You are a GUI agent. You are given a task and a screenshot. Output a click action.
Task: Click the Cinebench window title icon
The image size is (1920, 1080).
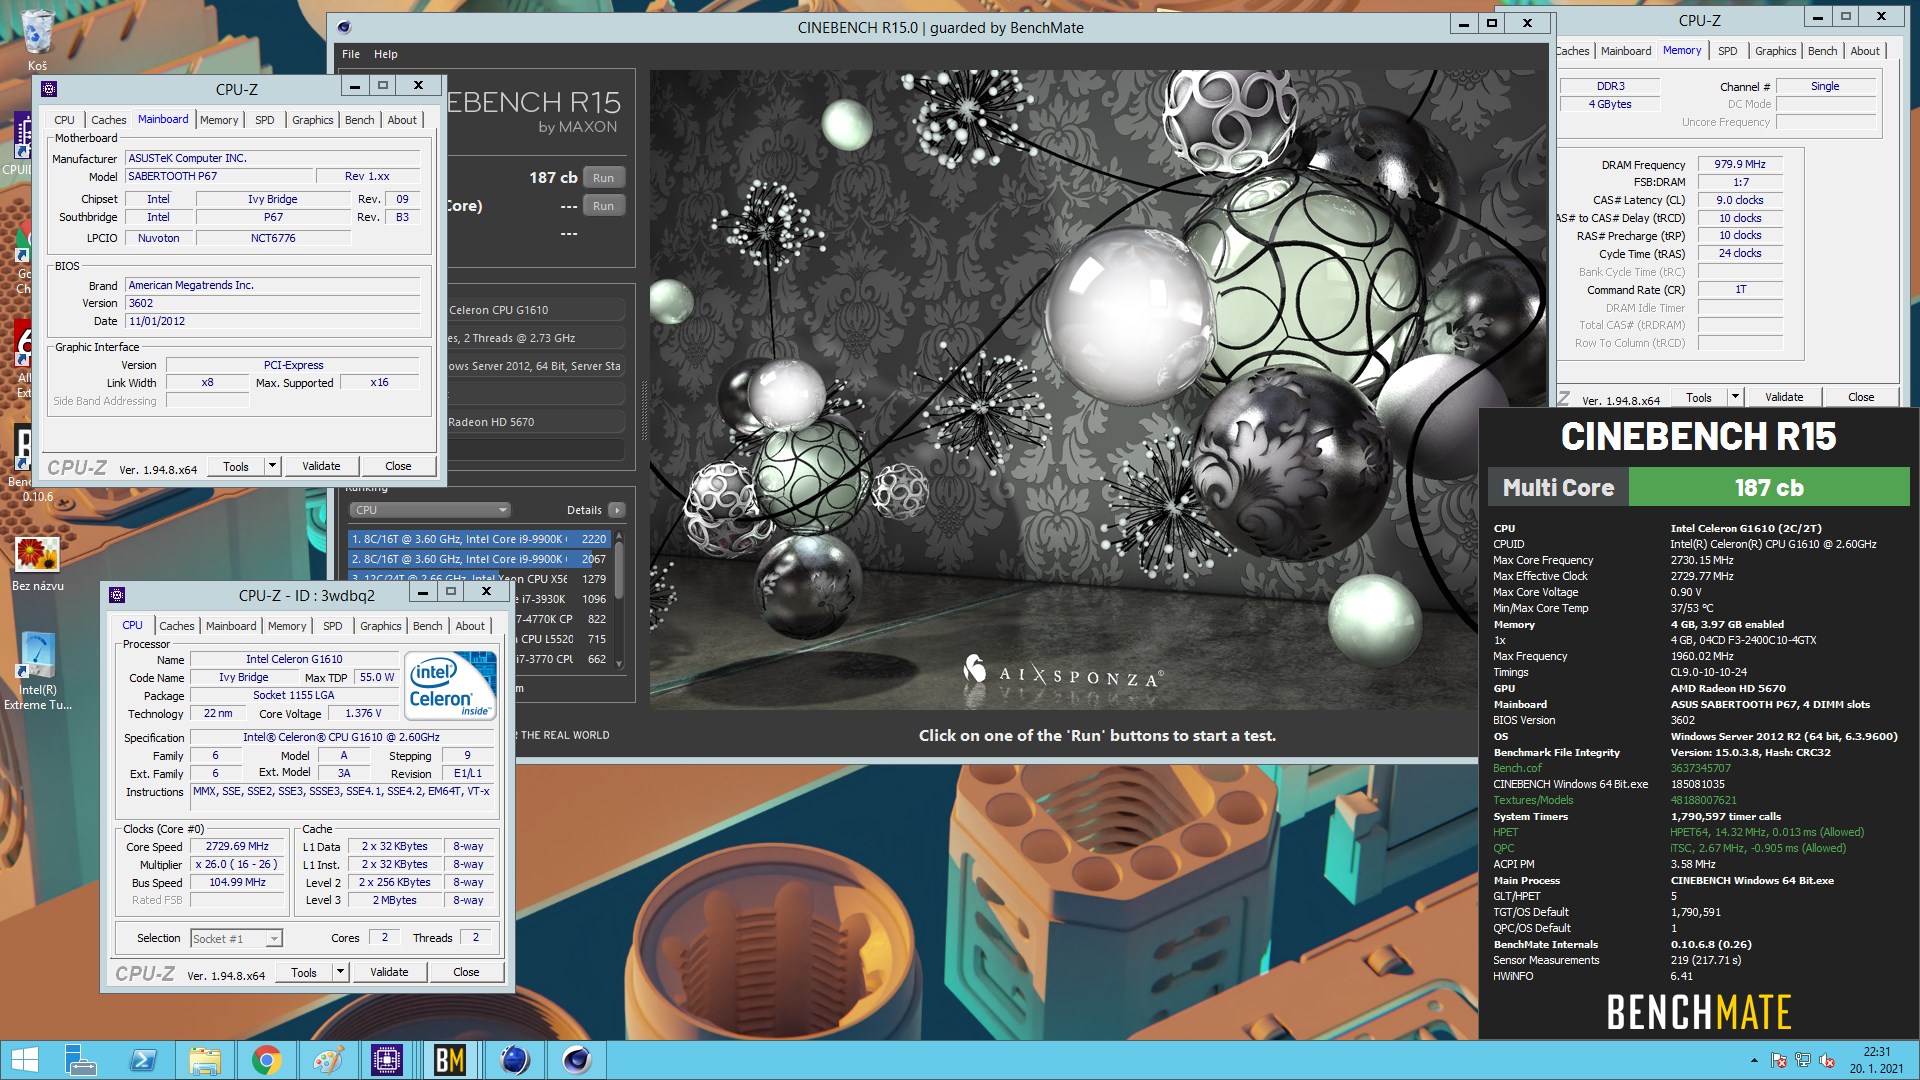[345, 27]
